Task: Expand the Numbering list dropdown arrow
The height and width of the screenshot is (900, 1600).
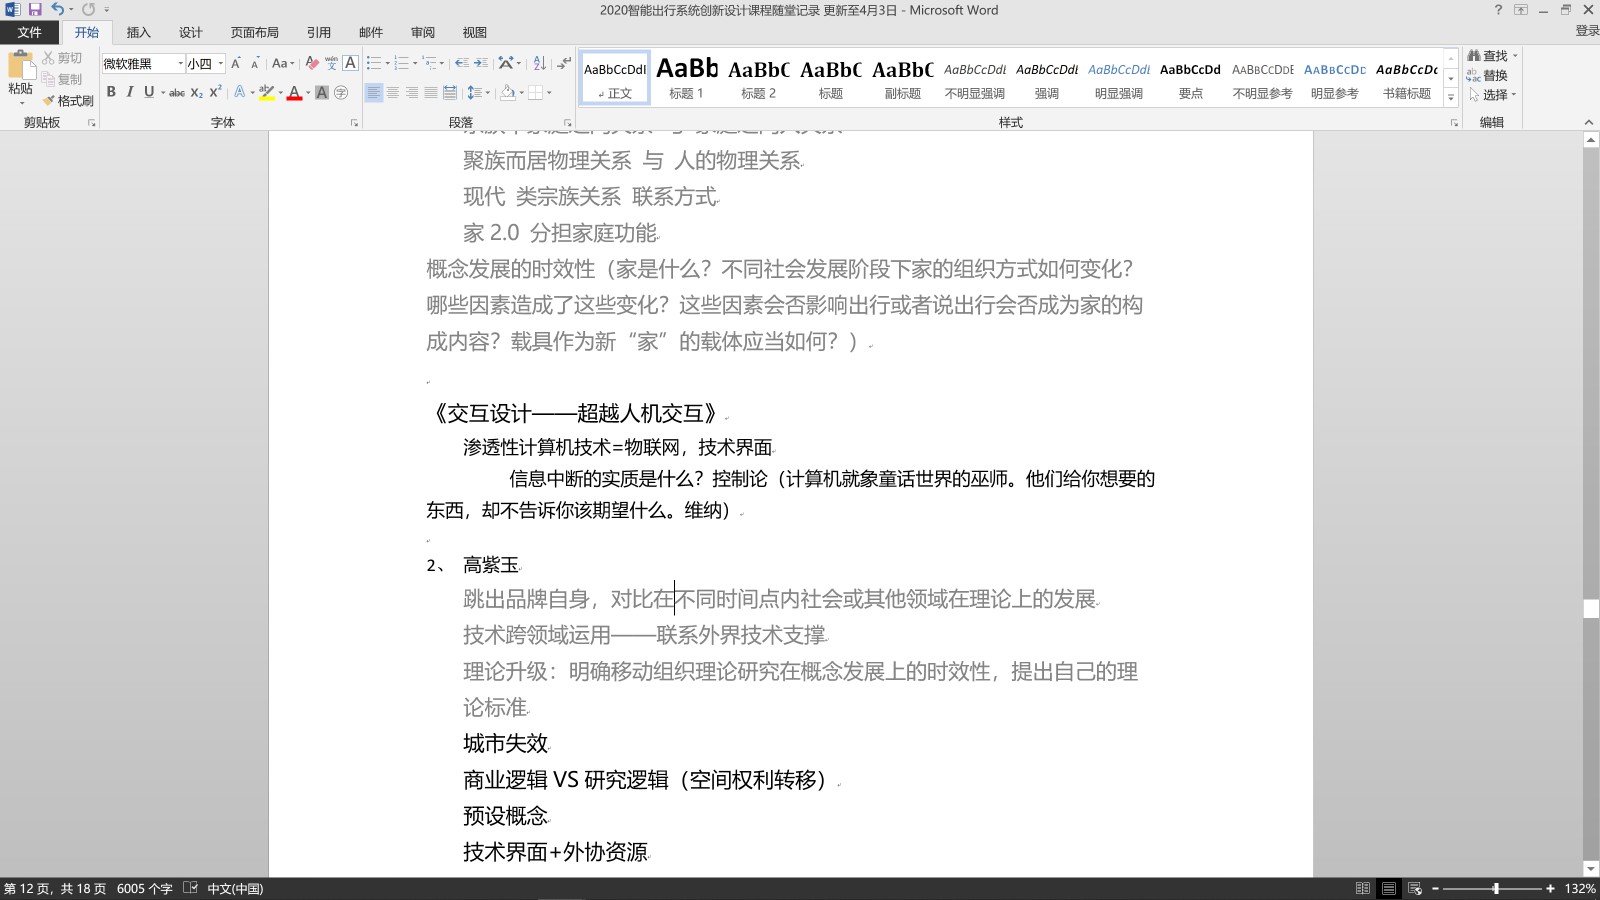Action: click(416, 64)
